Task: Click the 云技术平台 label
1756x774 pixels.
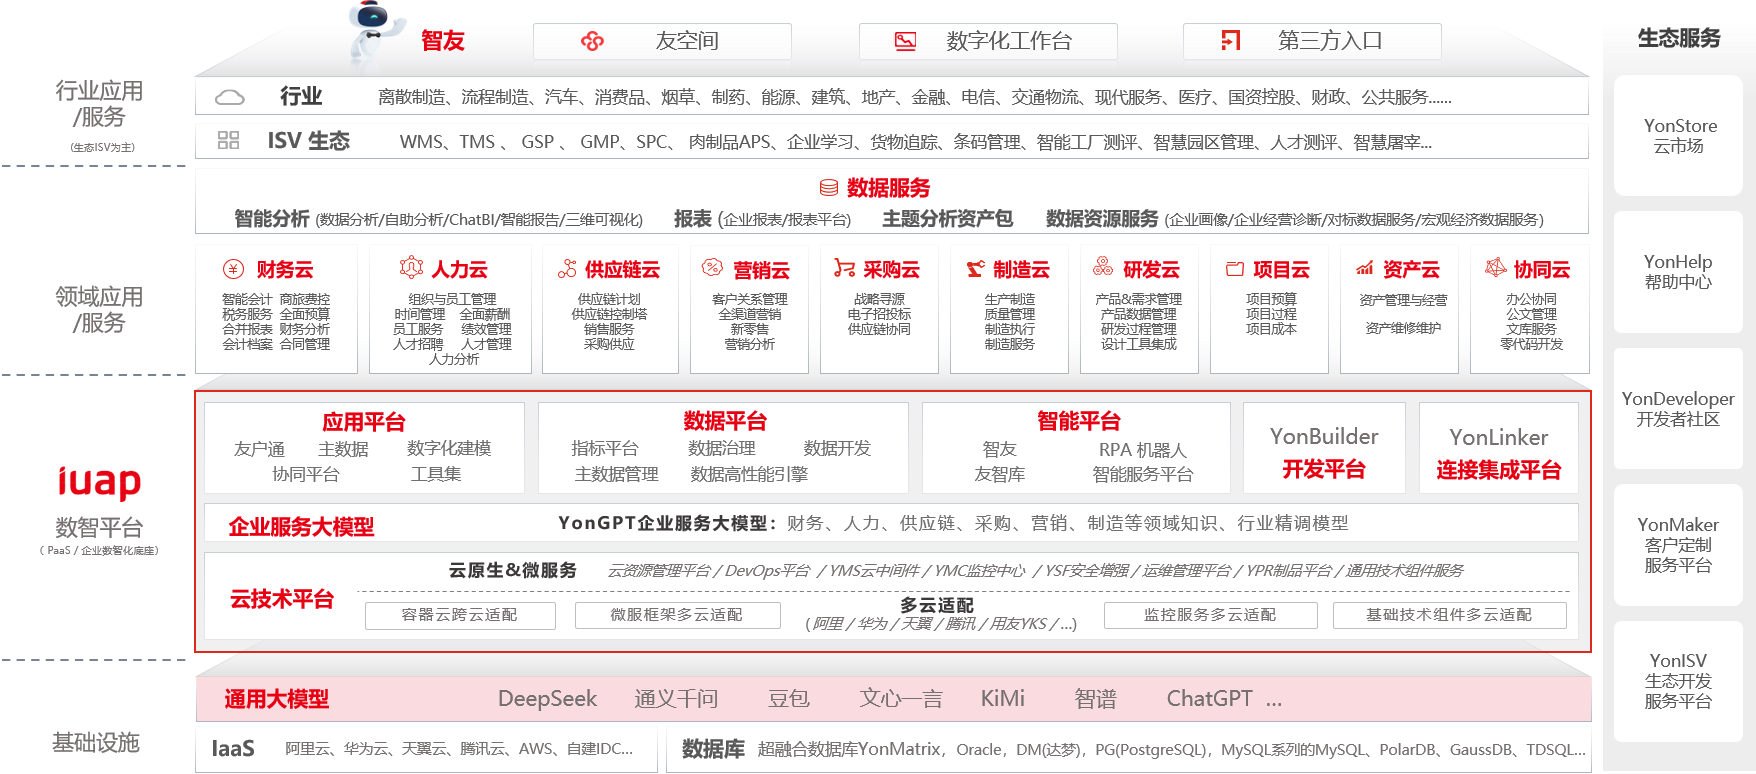Action: [282, 599]
